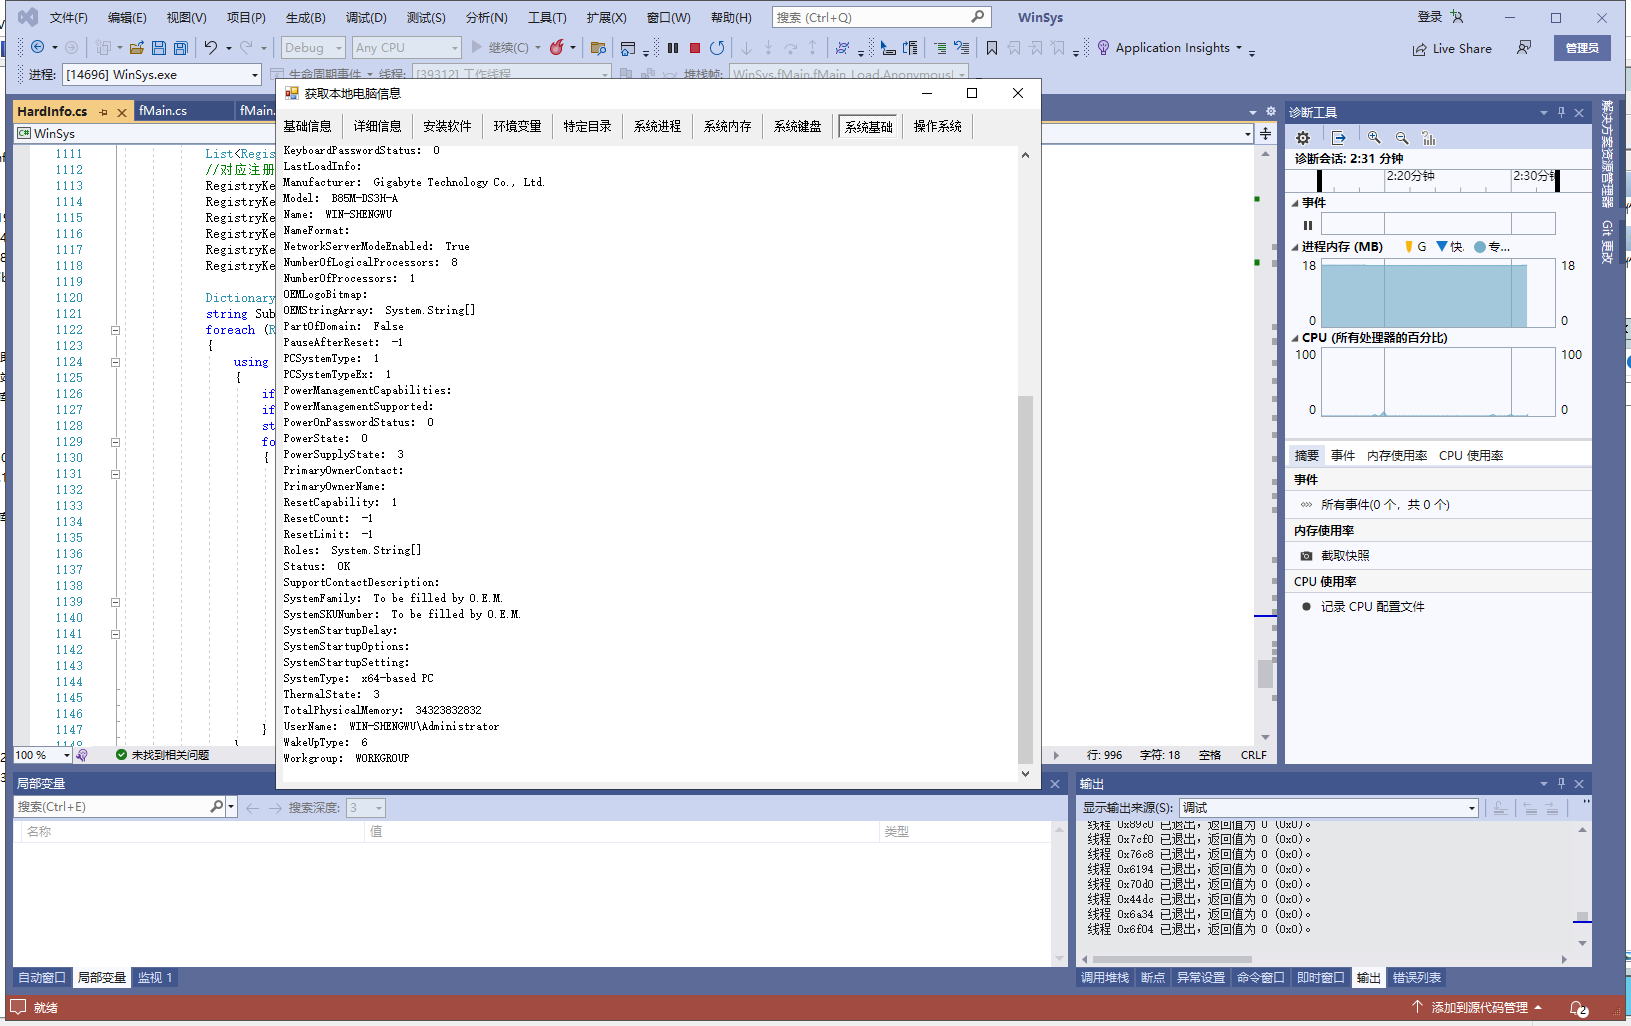The width and height of the screenshot is (1631, 1026).
Task: Click the Application Insights lightbulb icon
Action: (1103, 47)
